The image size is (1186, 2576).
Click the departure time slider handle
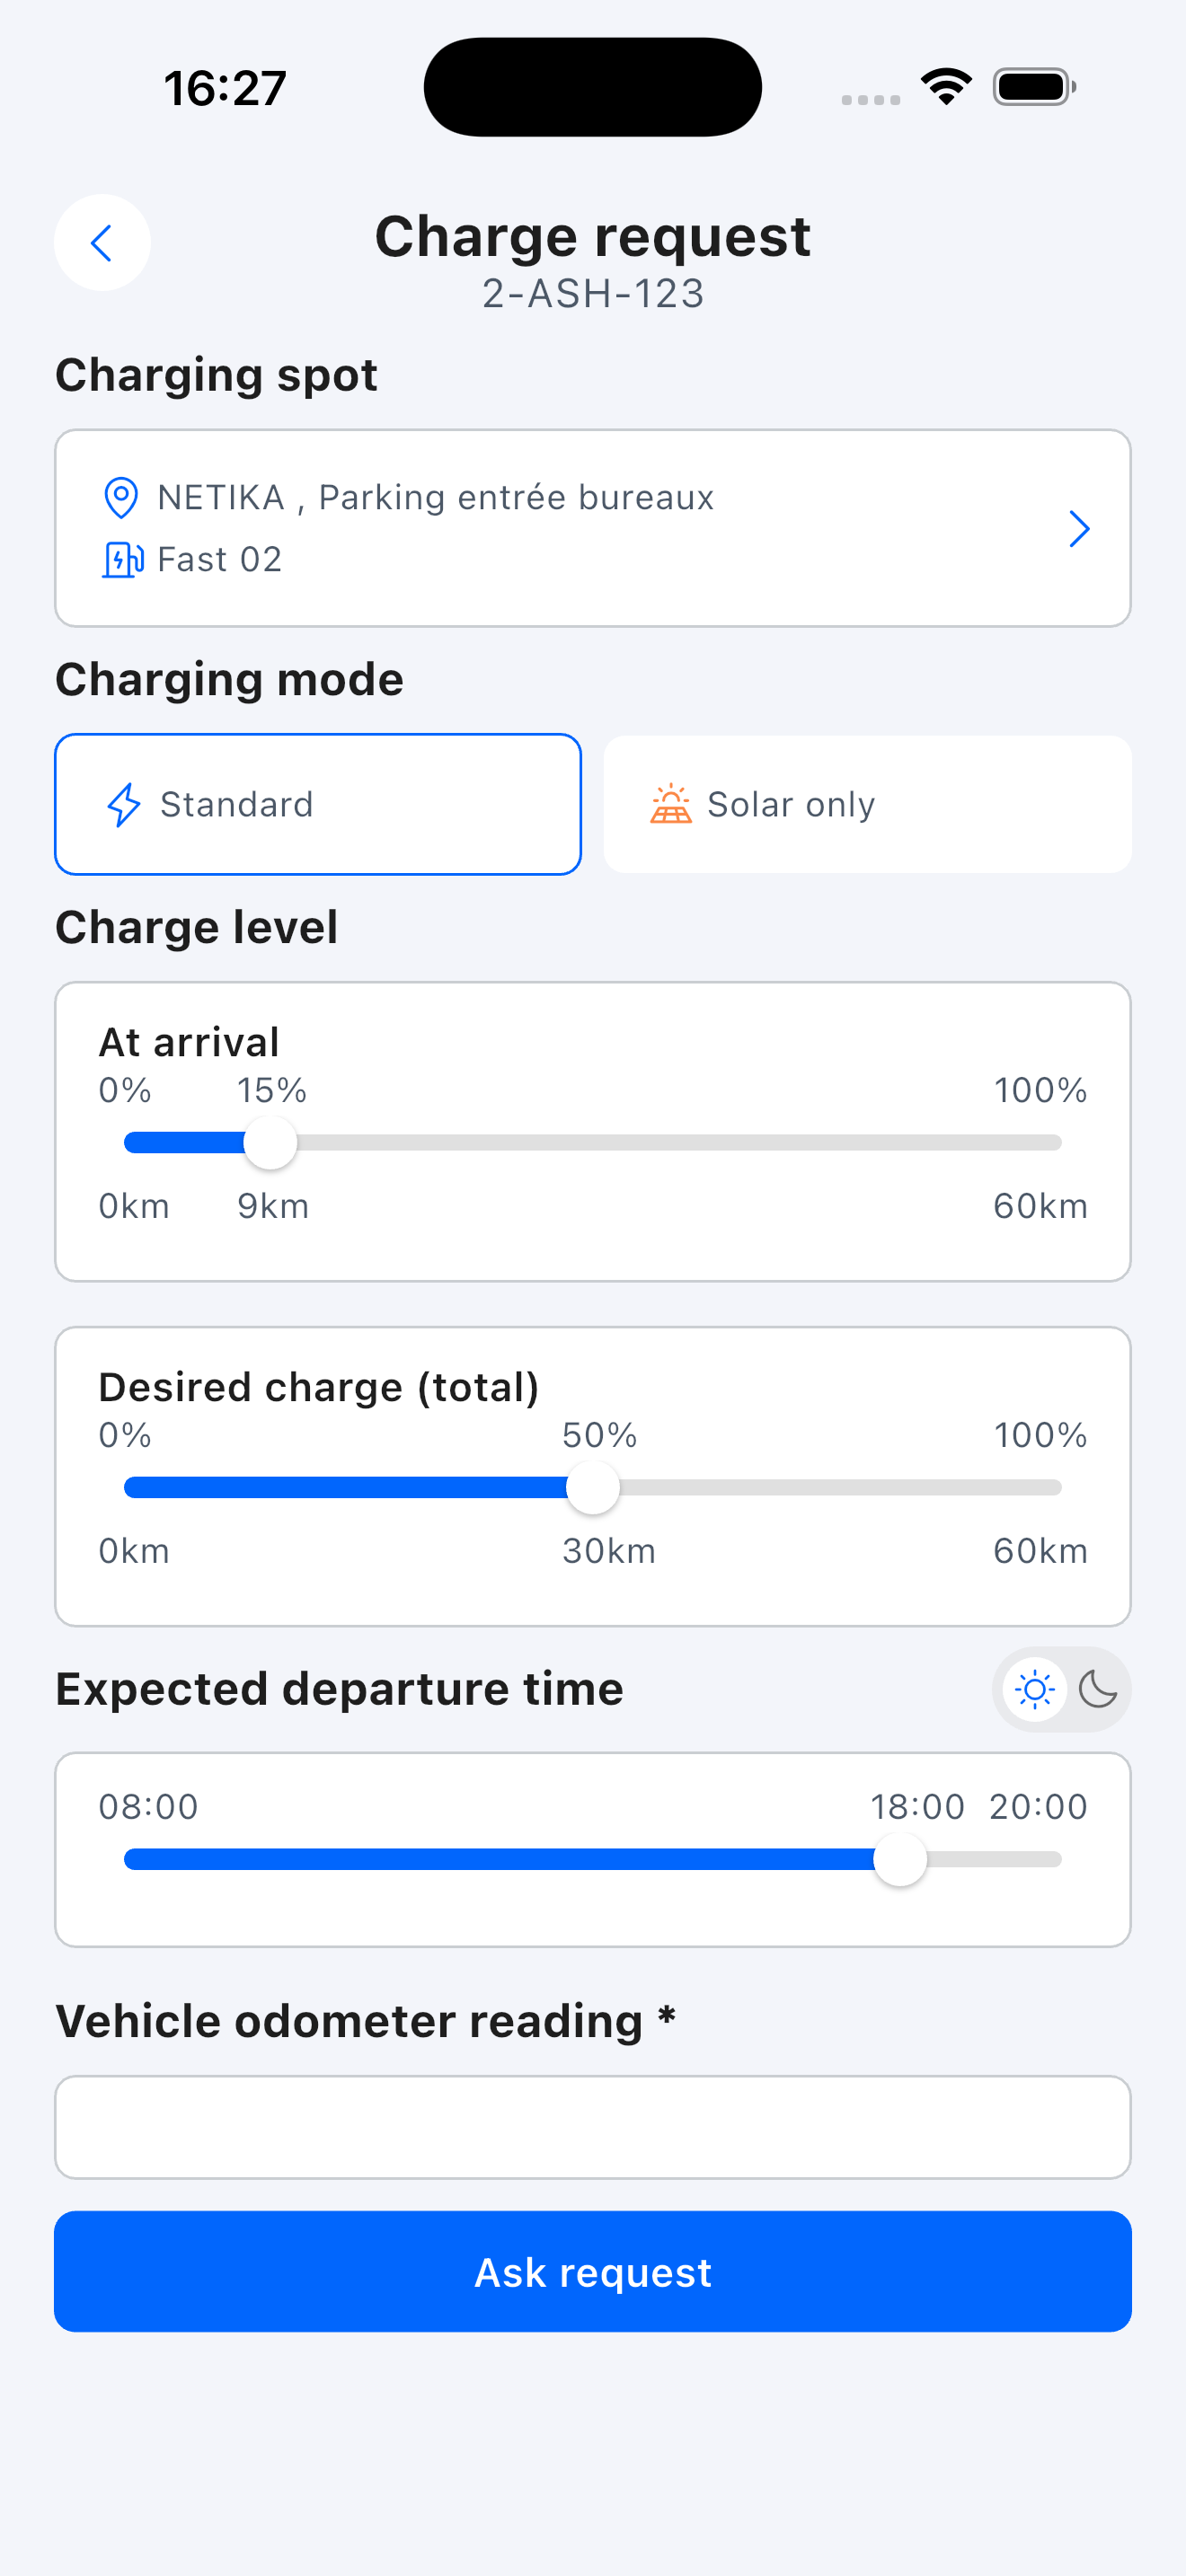pyautogui.click(x=900, y=1860)
